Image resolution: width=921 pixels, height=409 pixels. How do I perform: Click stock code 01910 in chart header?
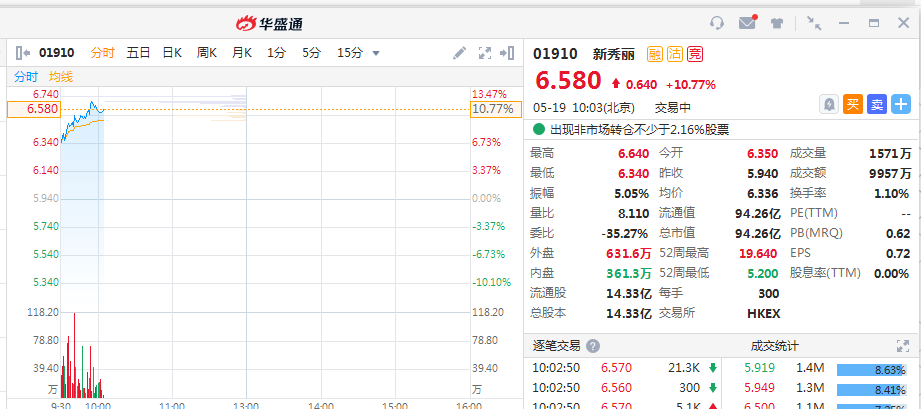pos(57,53)
